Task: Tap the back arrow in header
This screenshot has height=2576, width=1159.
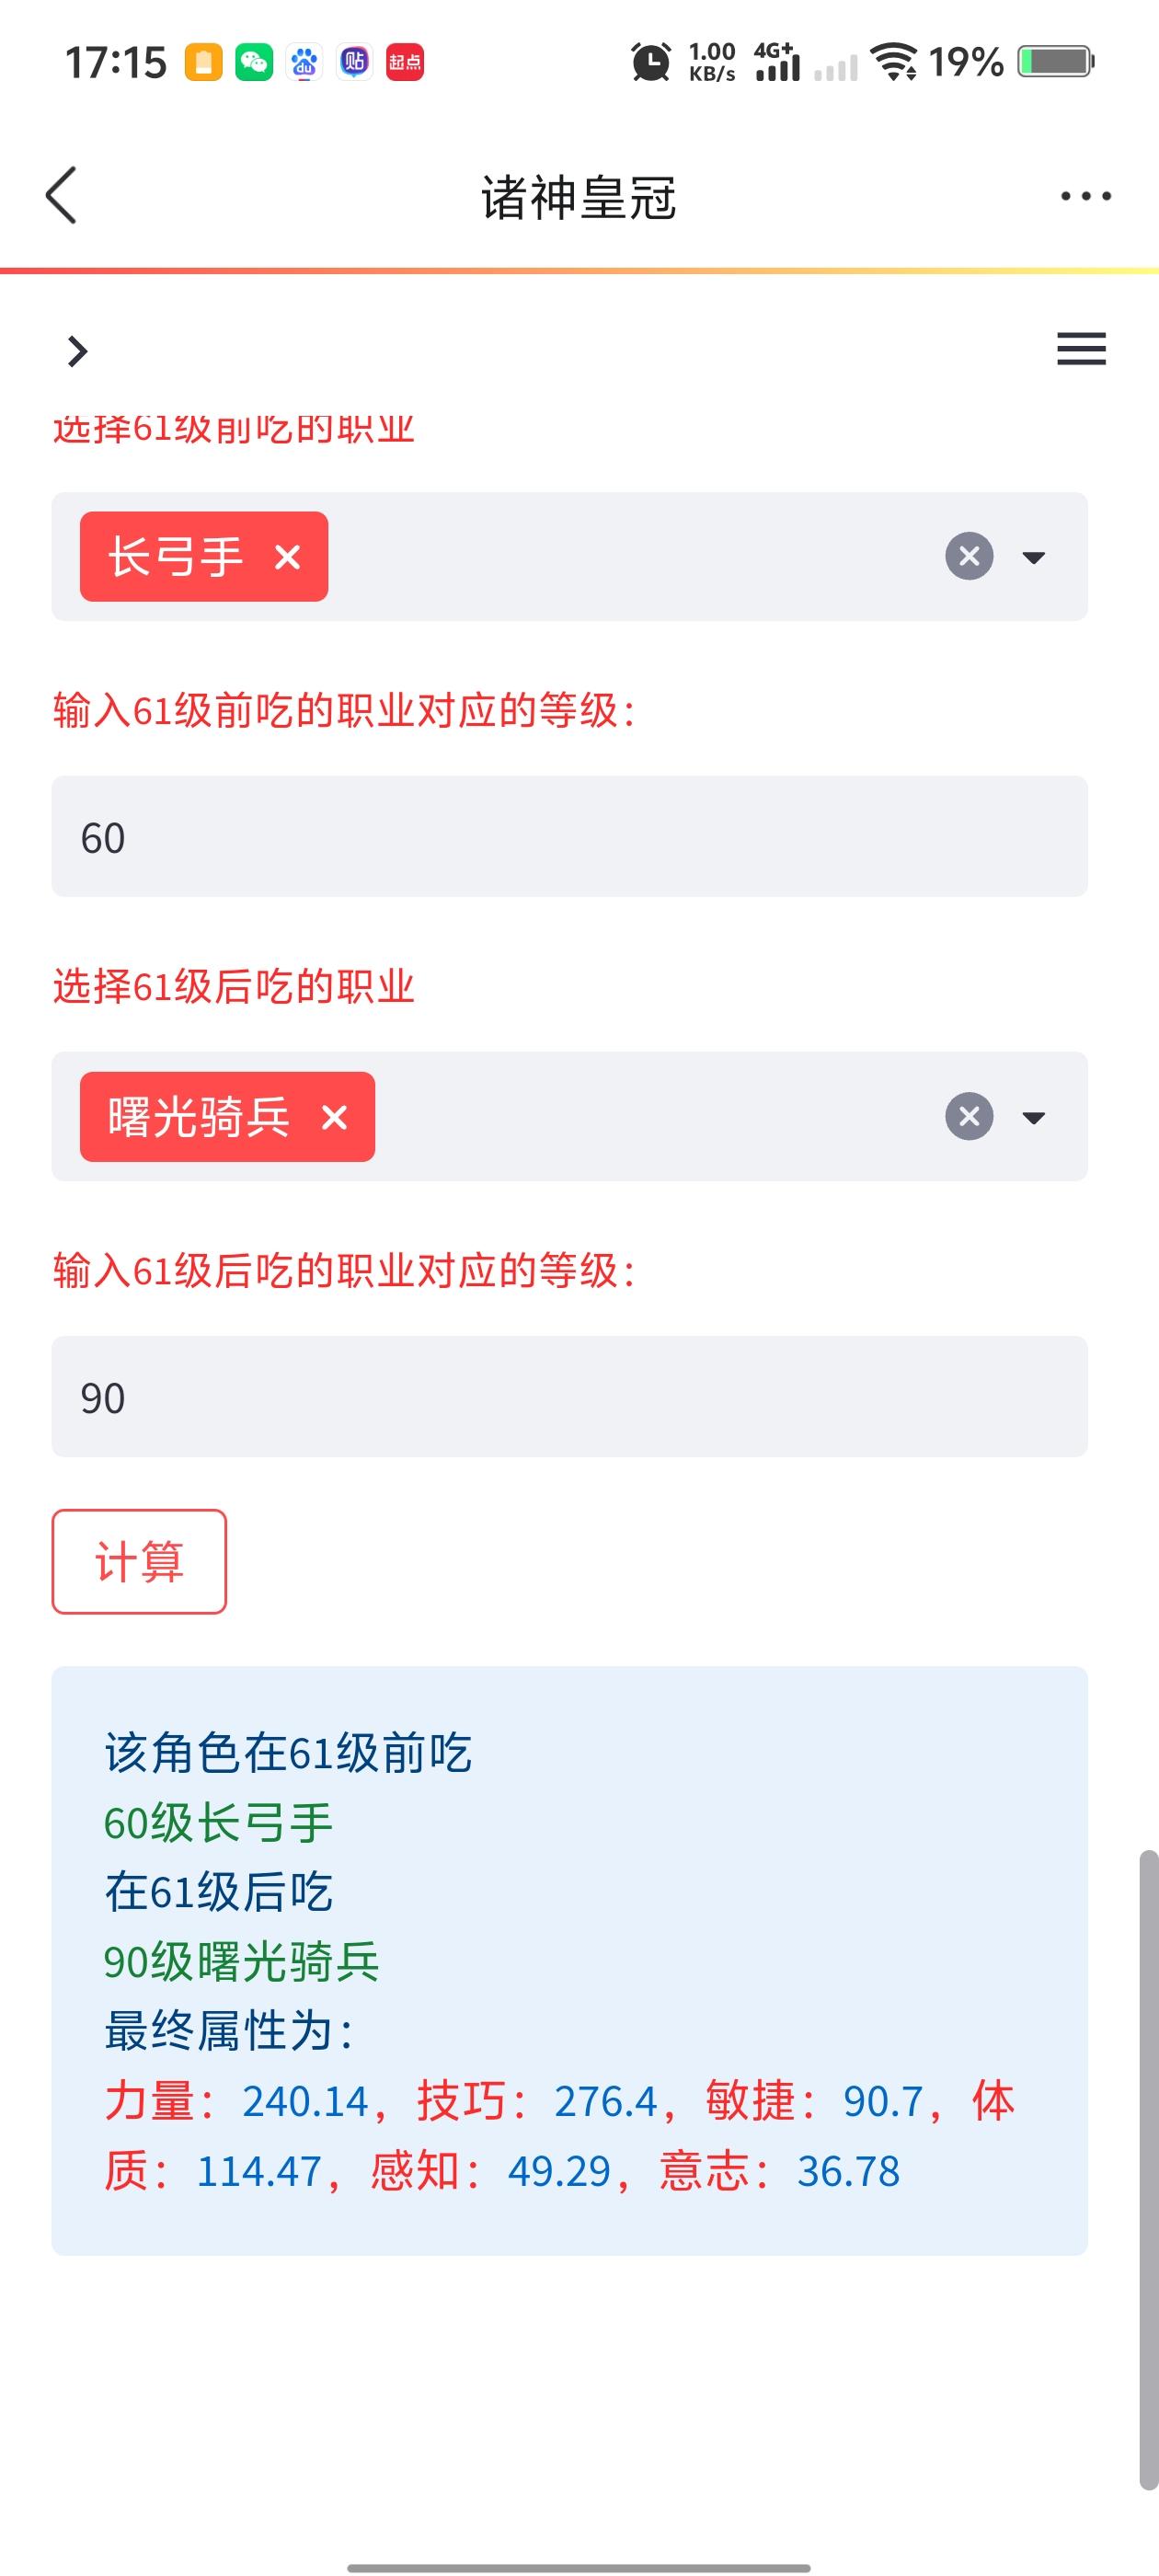Action: click(62, 195)
